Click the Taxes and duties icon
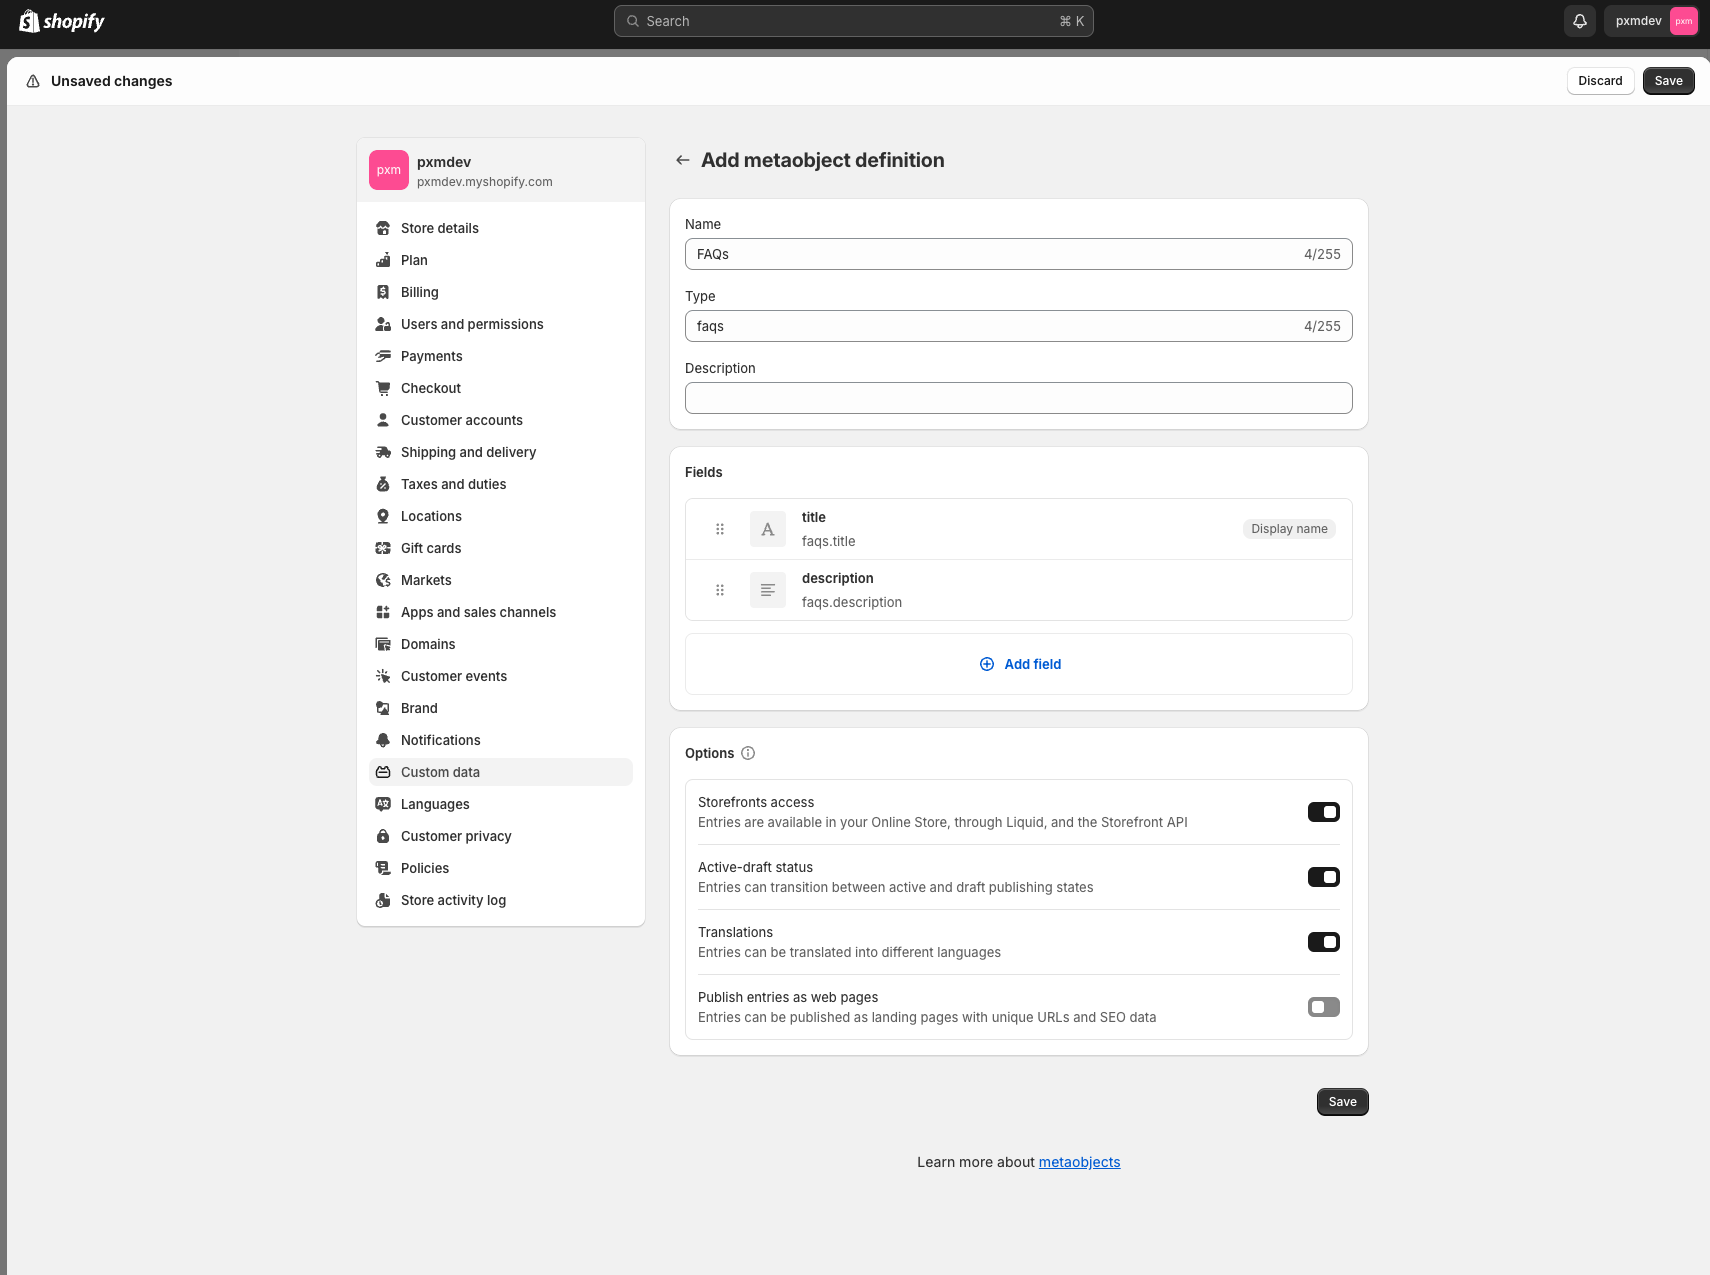 (383, 484)
